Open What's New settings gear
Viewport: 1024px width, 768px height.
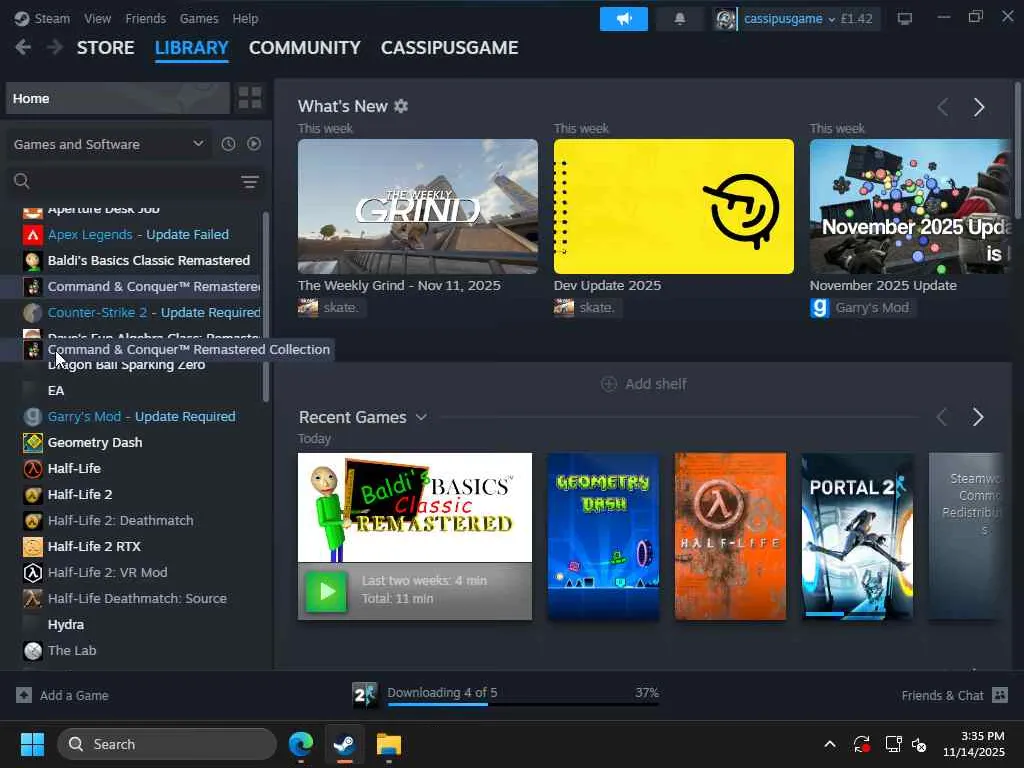tap(401, 106)
